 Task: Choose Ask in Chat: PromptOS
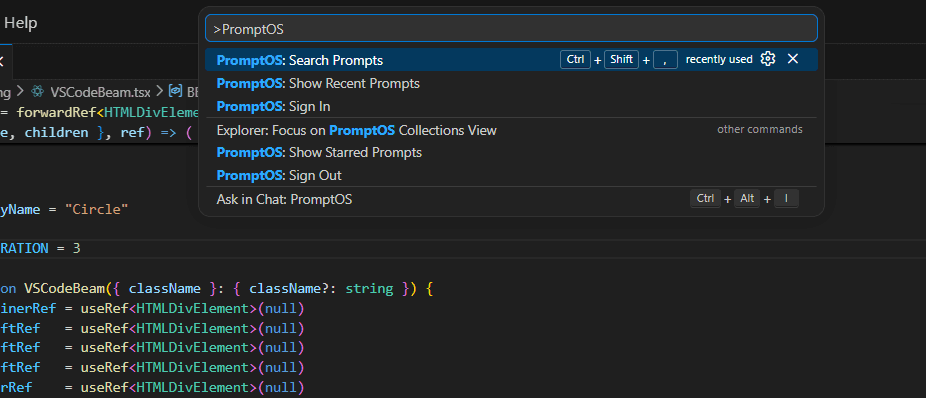(511, 199)
